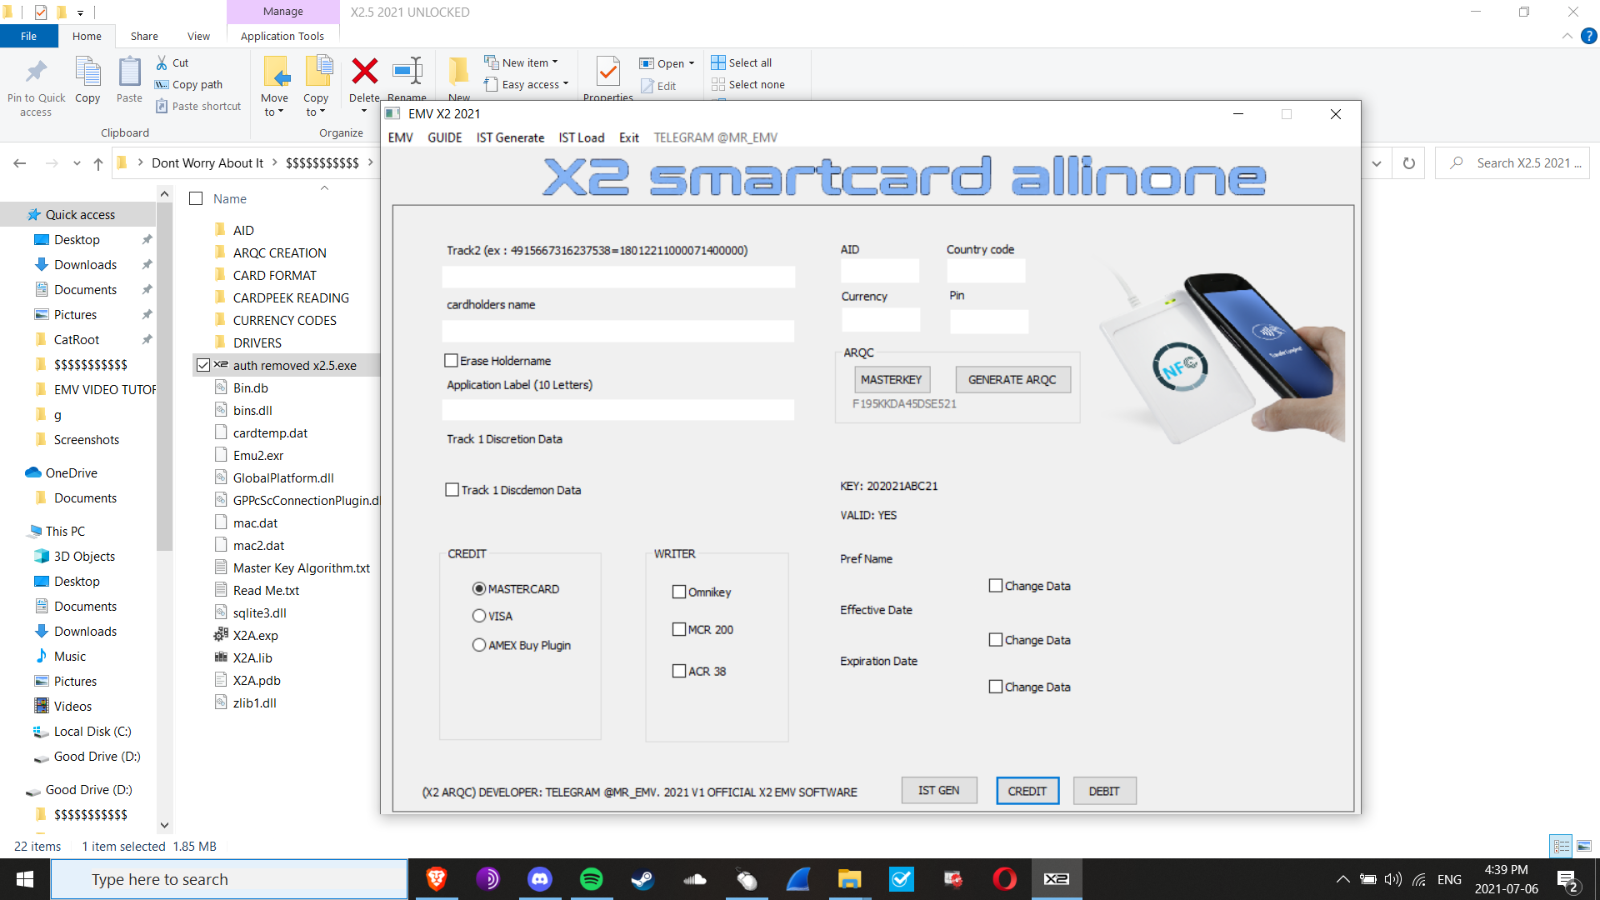Image resolution: width=1600 pixels, height=900 pixels.
Task: Check Change Data for Effective Date
Action: tap(995, 640)
